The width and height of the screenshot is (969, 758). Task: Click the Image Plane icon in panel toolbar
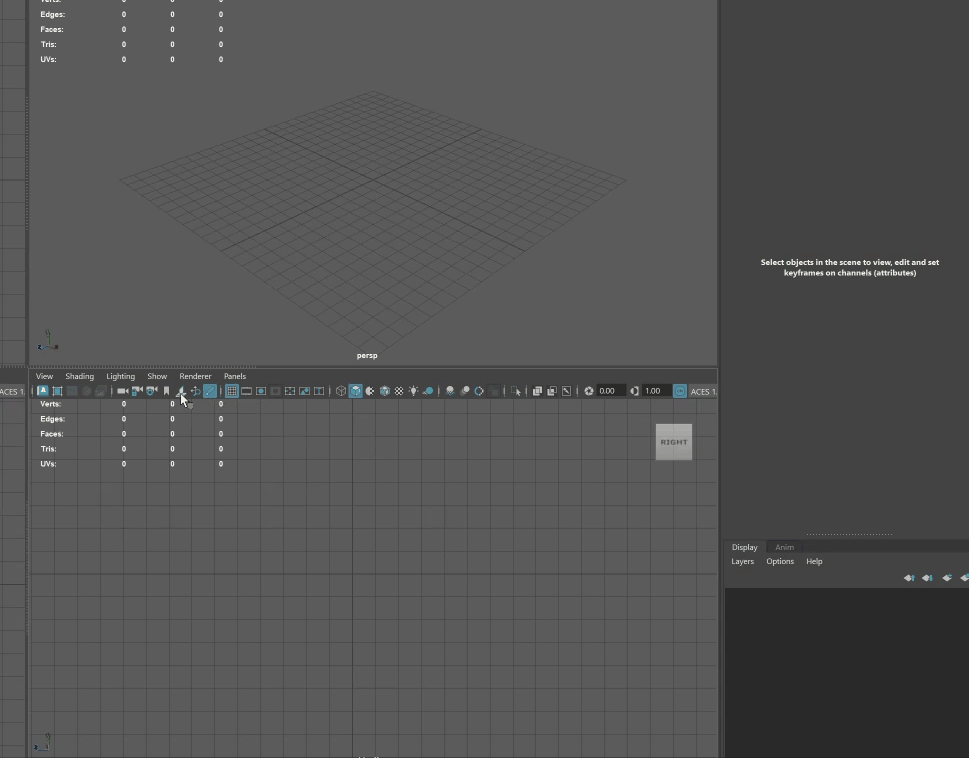181,391
